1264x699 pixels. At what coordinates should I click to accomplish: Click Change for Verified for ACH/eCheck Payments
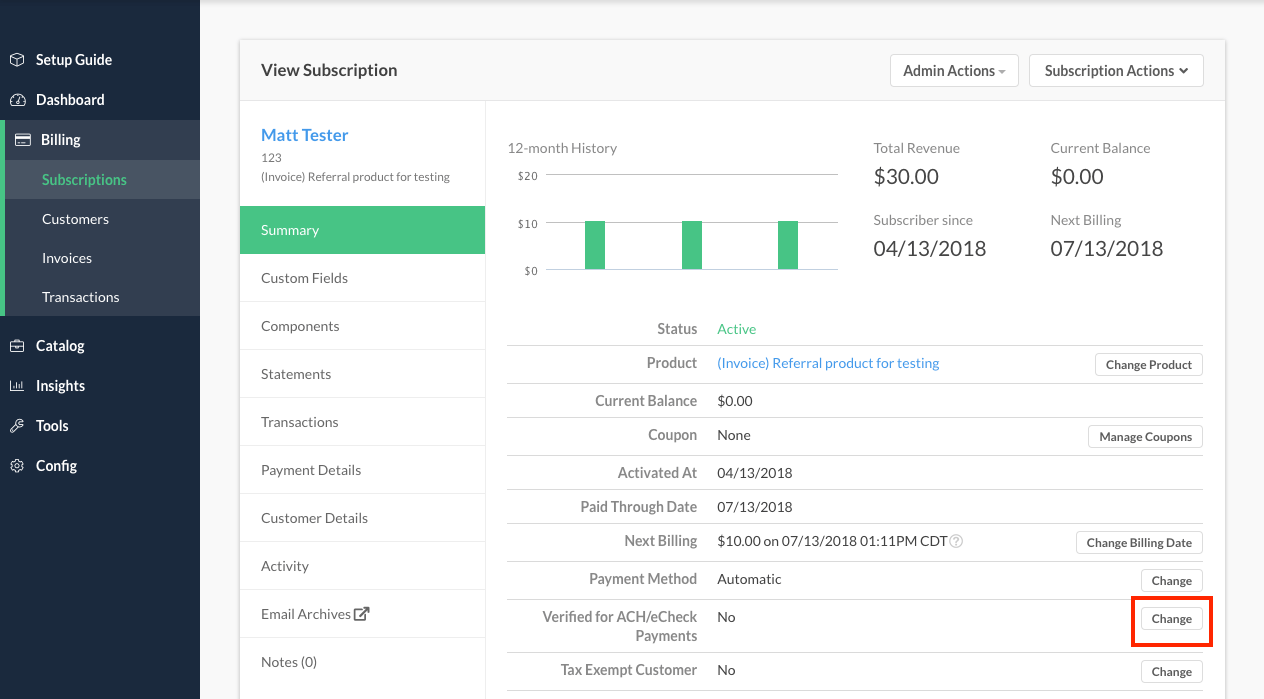click(1172, 619)
